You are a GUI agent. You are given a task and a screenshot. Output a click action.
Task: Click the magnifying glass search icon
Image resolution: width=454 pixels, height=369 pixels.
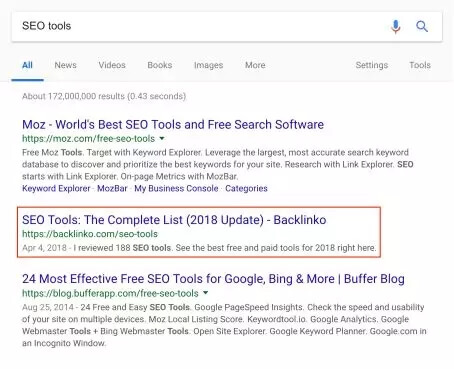coord(422,26)
